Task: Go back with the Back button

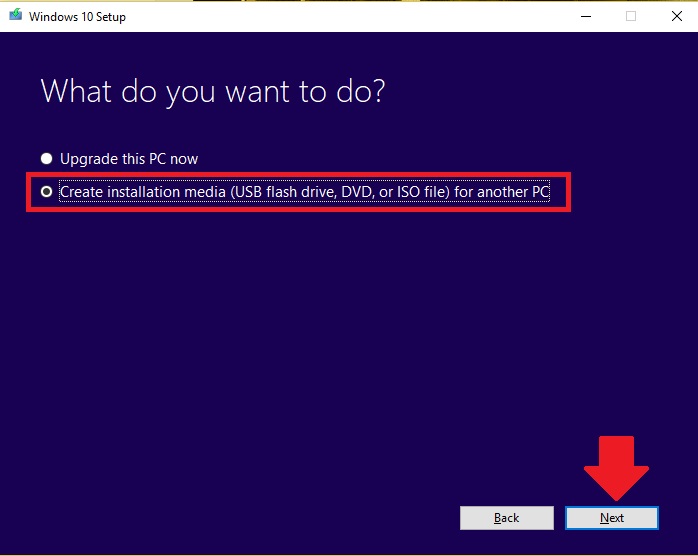Action: pyautogui.click(x=507, y=518)
